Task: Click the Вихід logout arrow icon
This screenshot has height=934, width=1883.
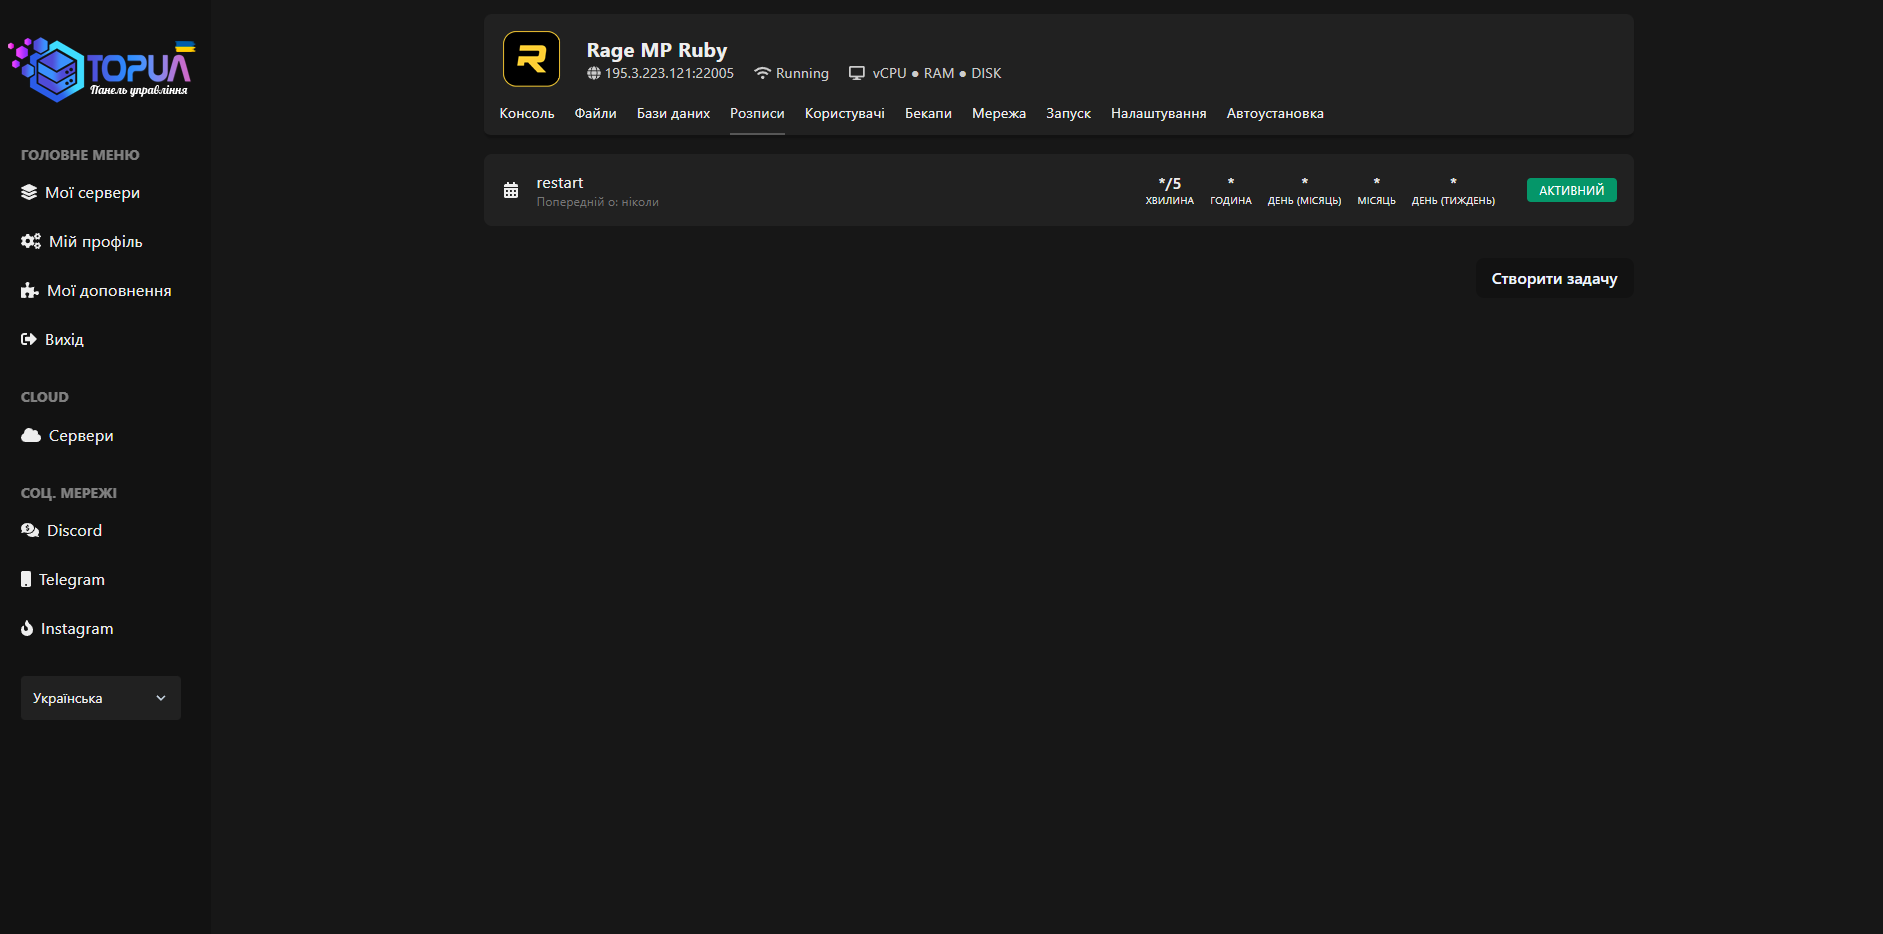Action: coord(29,340)
